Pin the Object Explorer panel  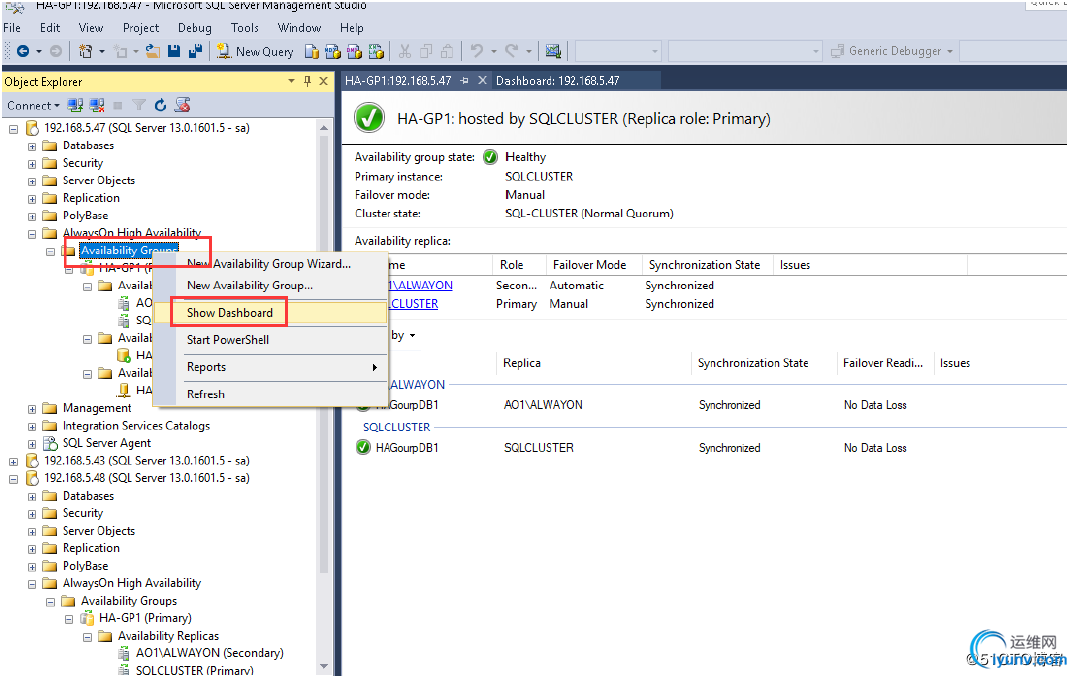[x=307, y=81]
